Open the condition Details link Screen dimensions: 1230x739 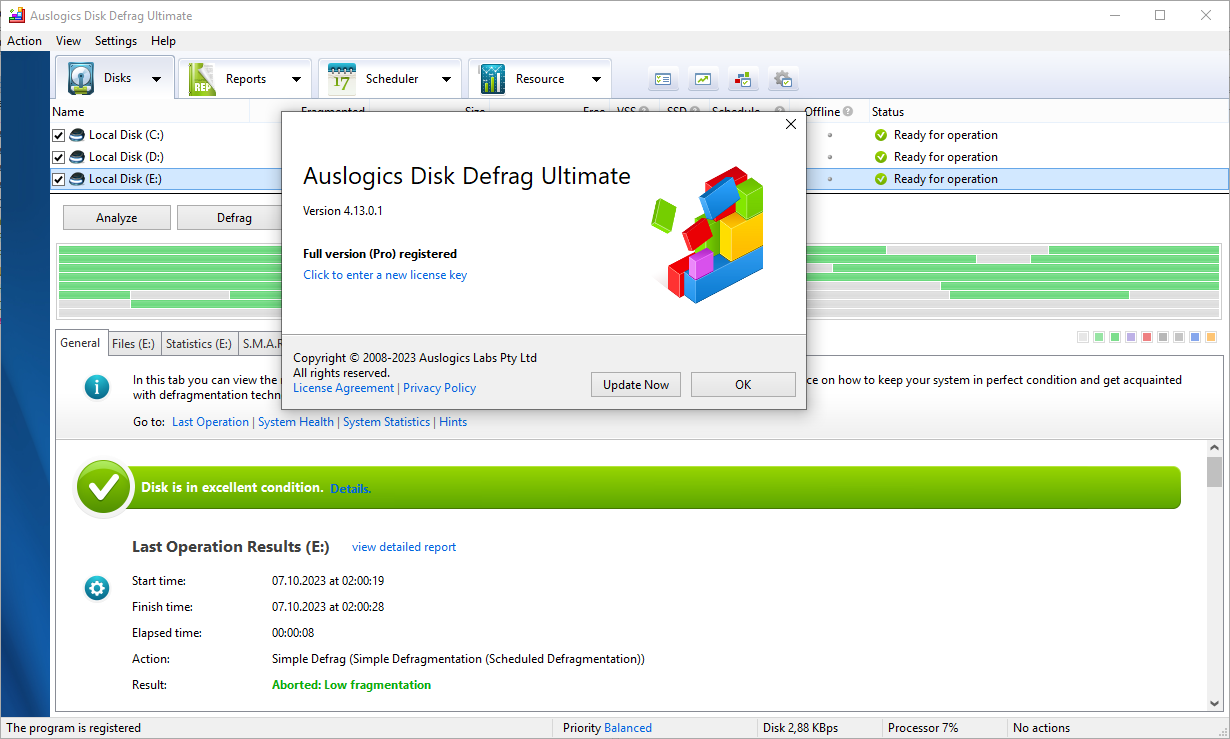[351, 489]
